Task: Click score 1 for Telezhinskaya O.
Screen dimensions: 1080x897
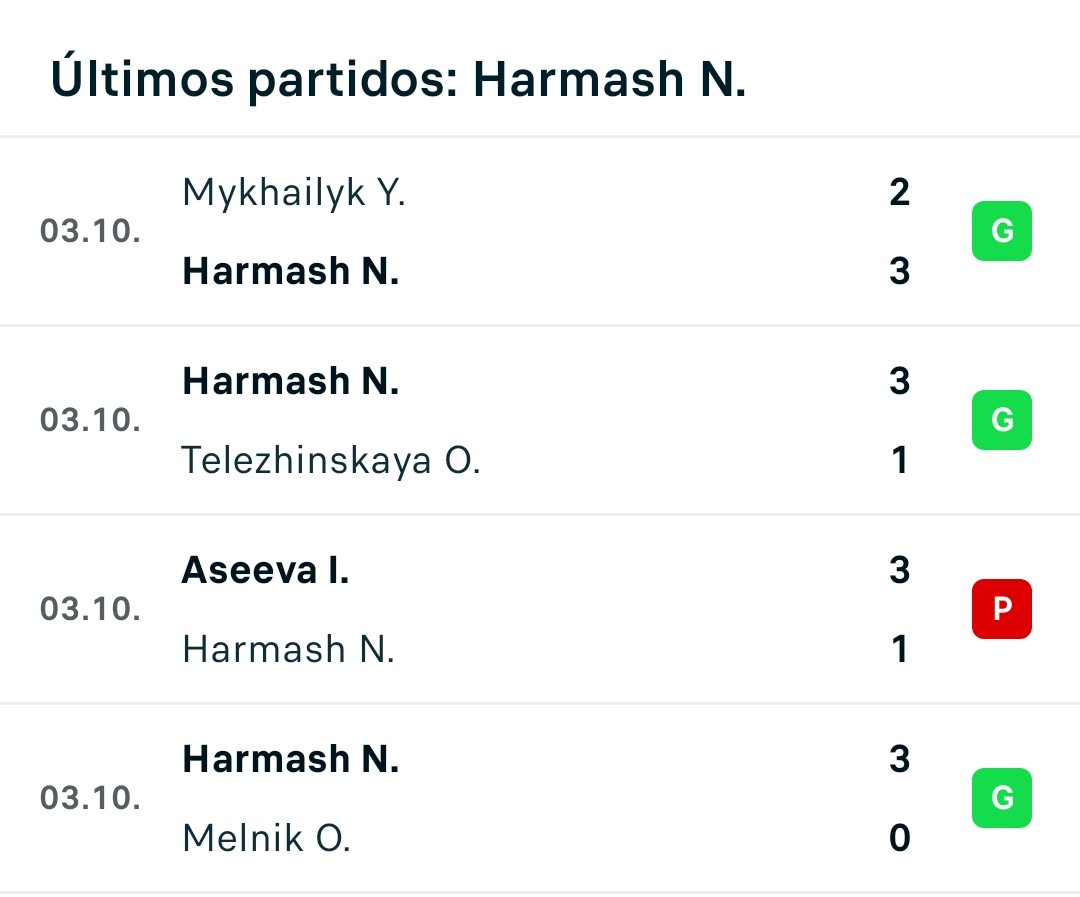Action: pos(900,460)
